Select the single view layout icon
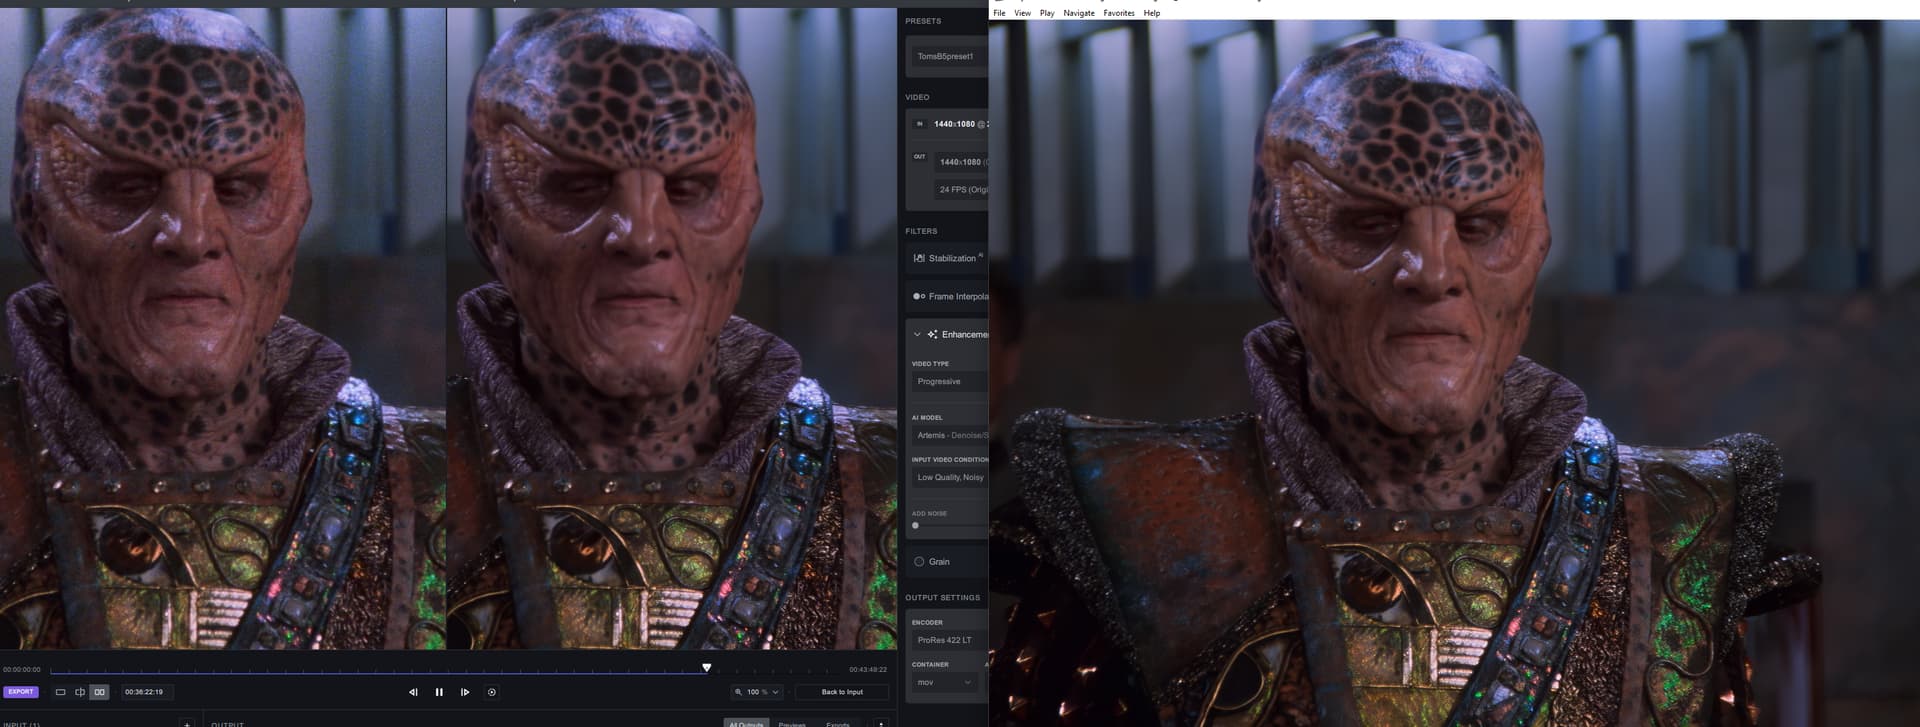 (60, 692)
